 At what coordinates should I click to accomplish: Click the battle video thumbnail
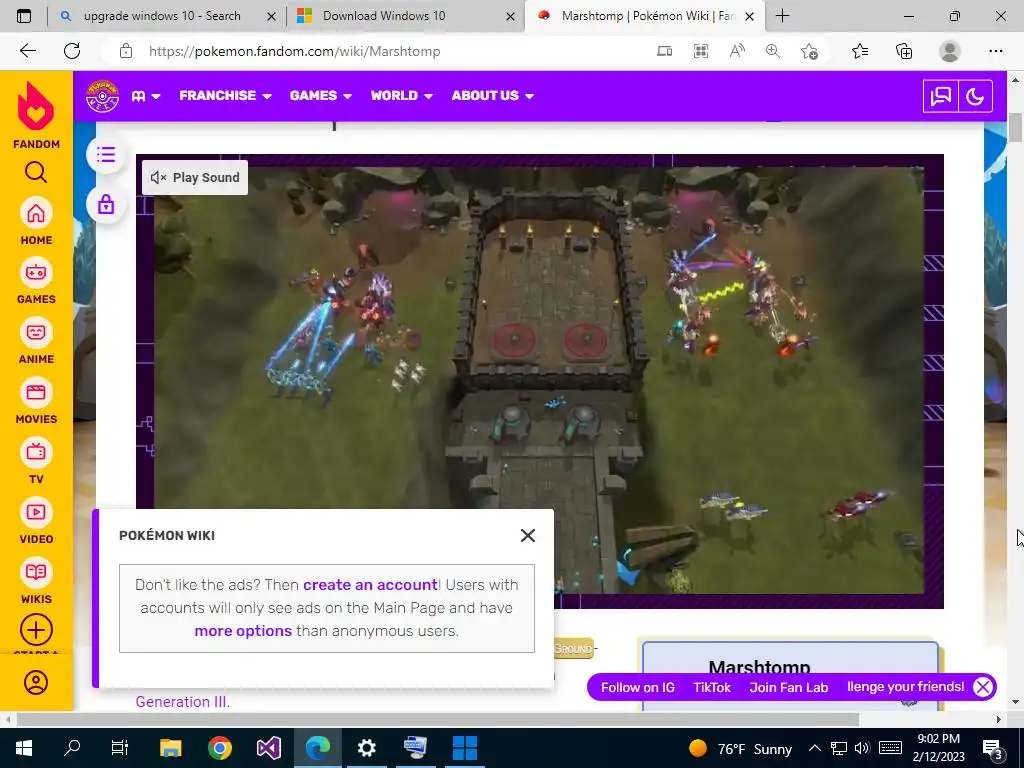[539, 380]
